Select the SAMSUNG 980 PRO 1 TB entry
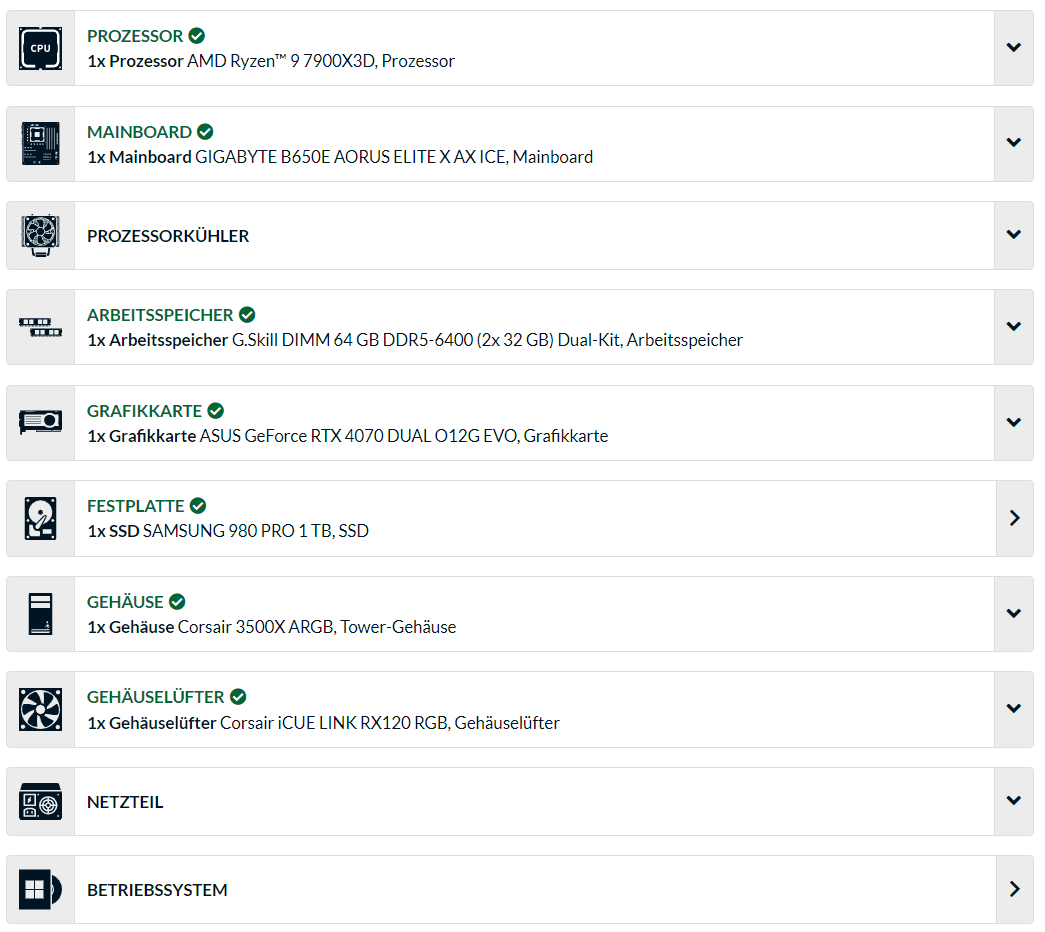 228,531
